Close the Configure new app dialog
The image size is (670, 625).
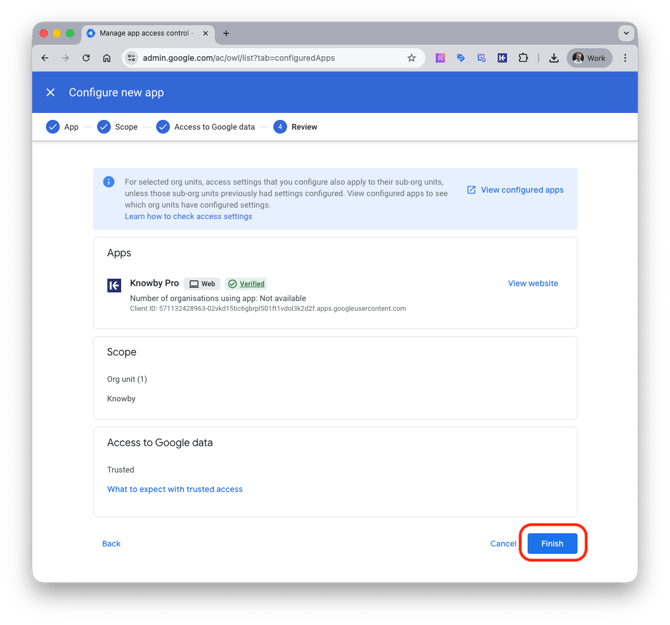pyautogui.click(x=51, y=93)
